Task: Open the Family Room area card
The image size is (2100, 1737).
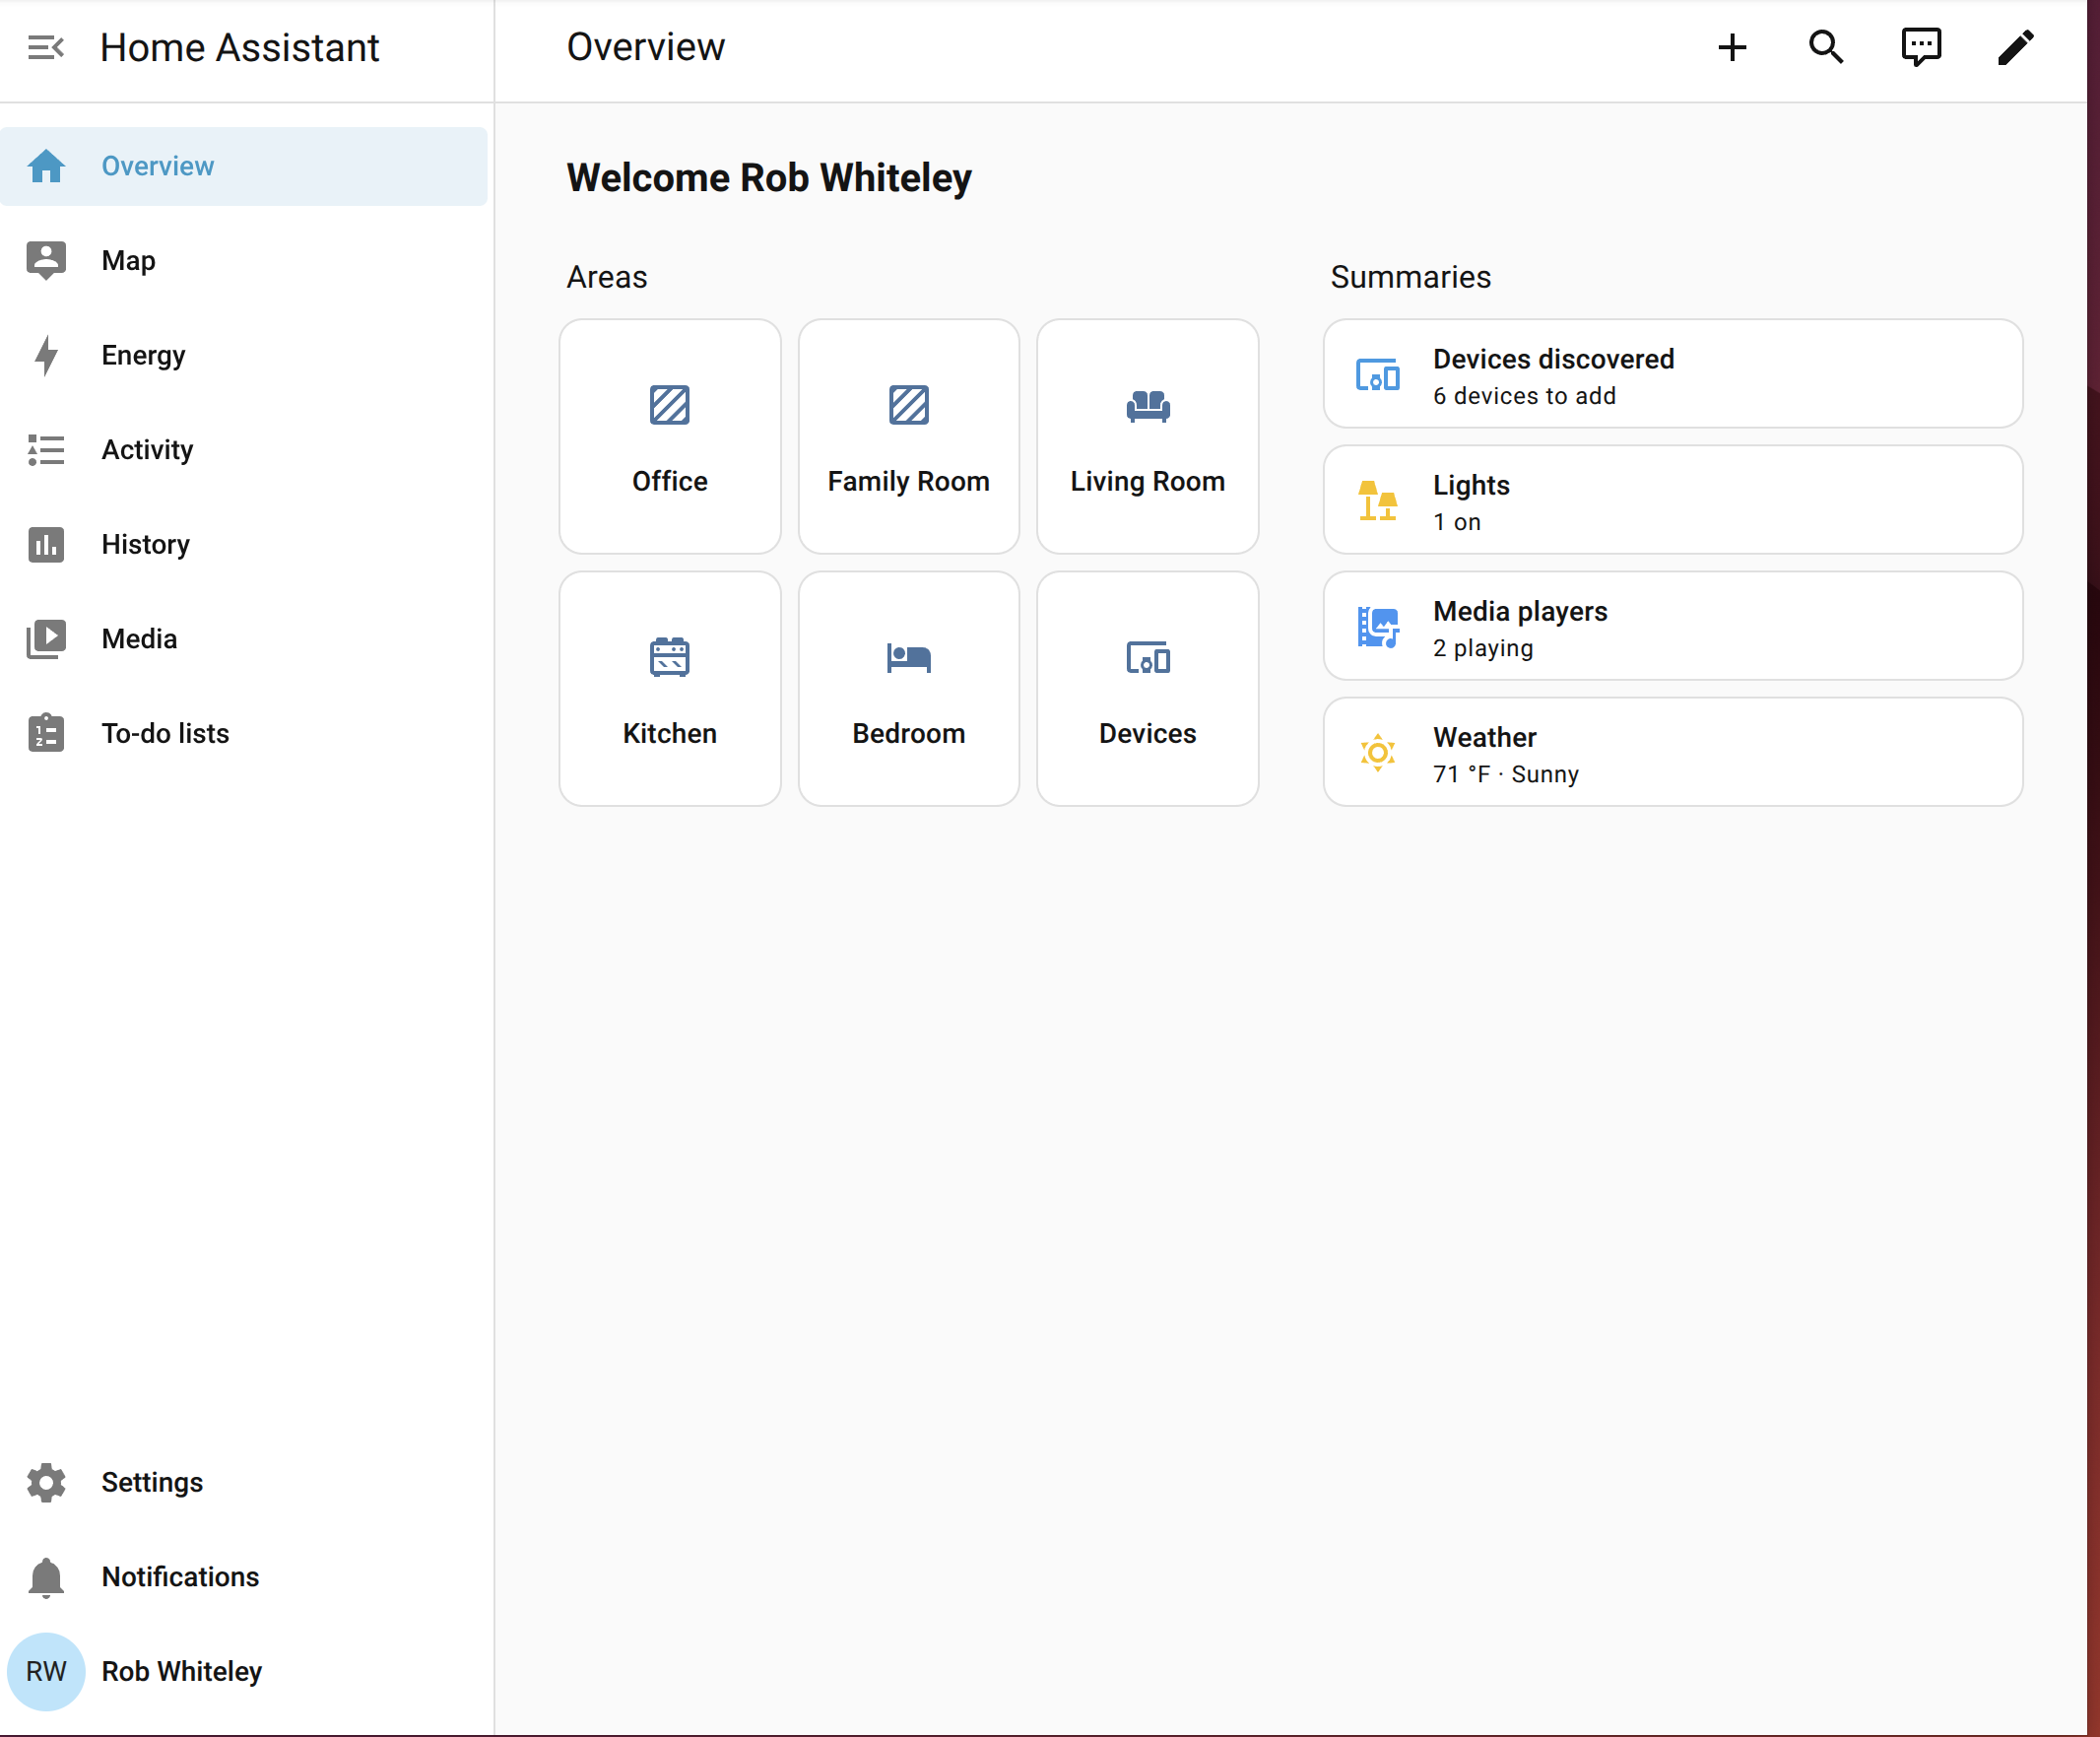Action: pyautogui.click(x=908, y=436)
